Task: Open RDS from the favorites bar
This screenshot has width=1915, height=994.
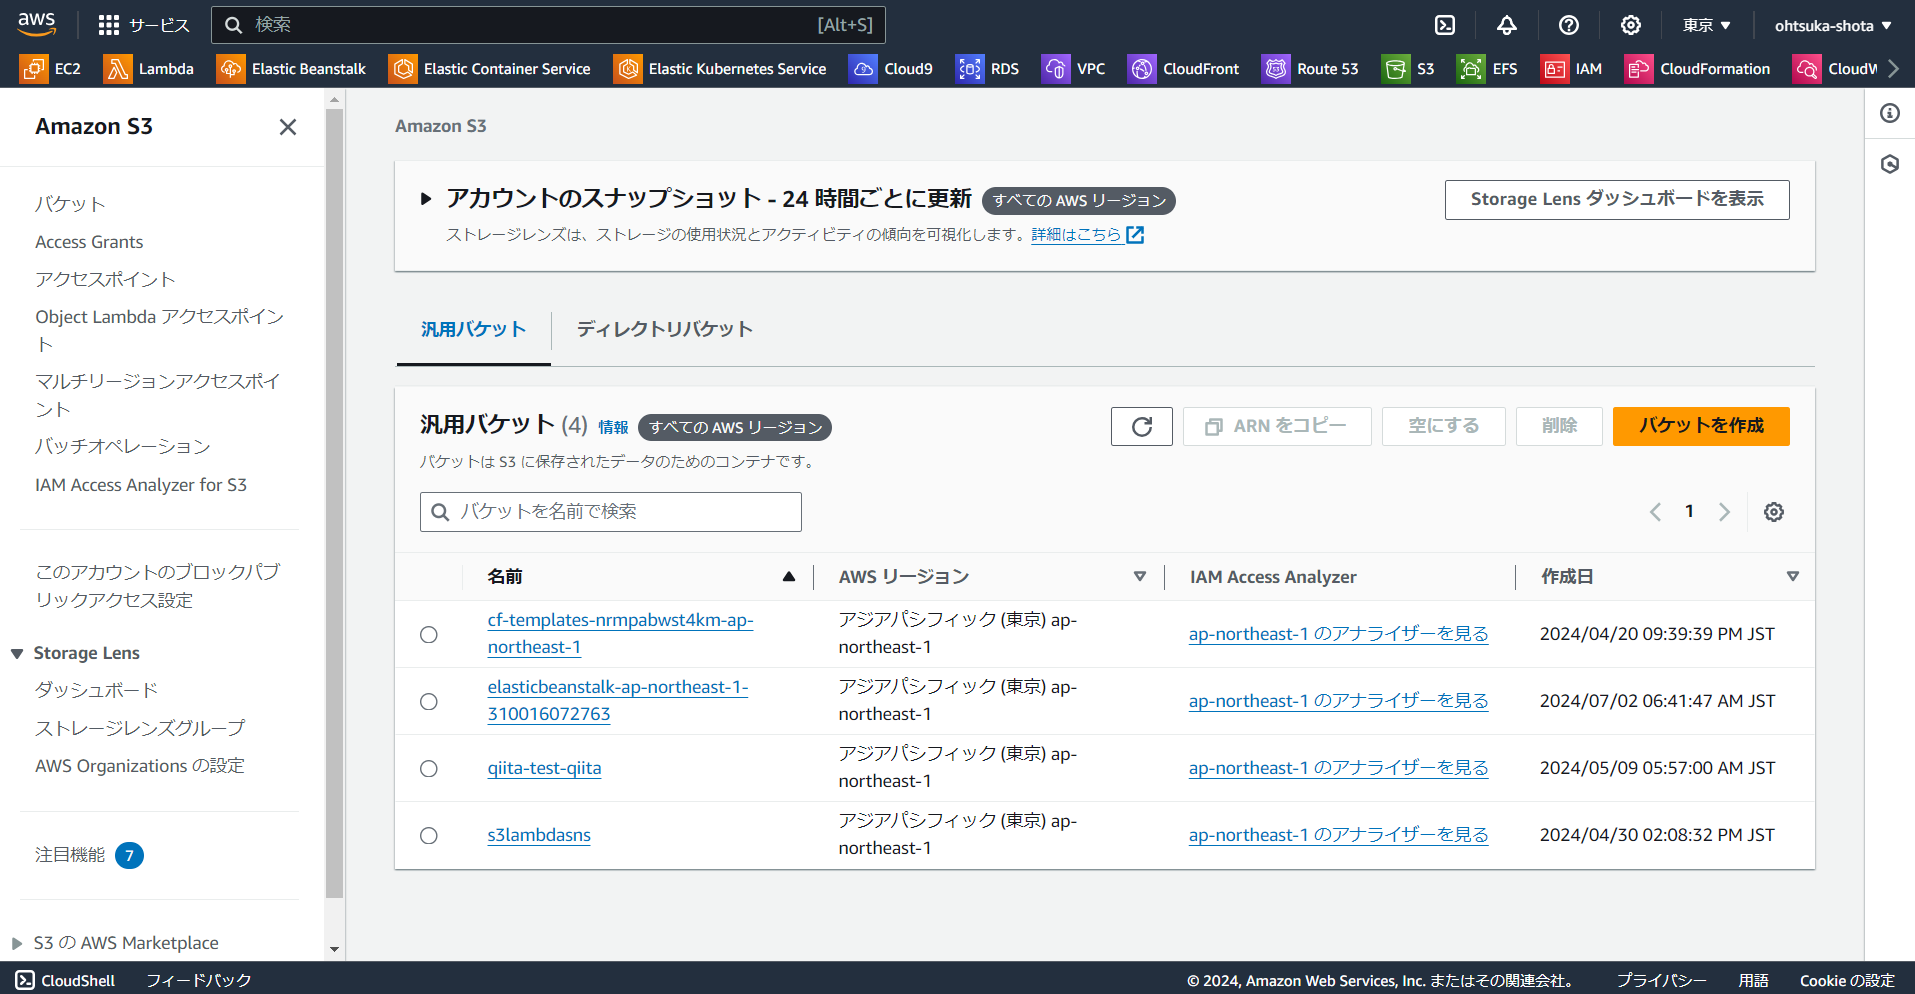Action: pyautogui.click(x=988, y=69)
